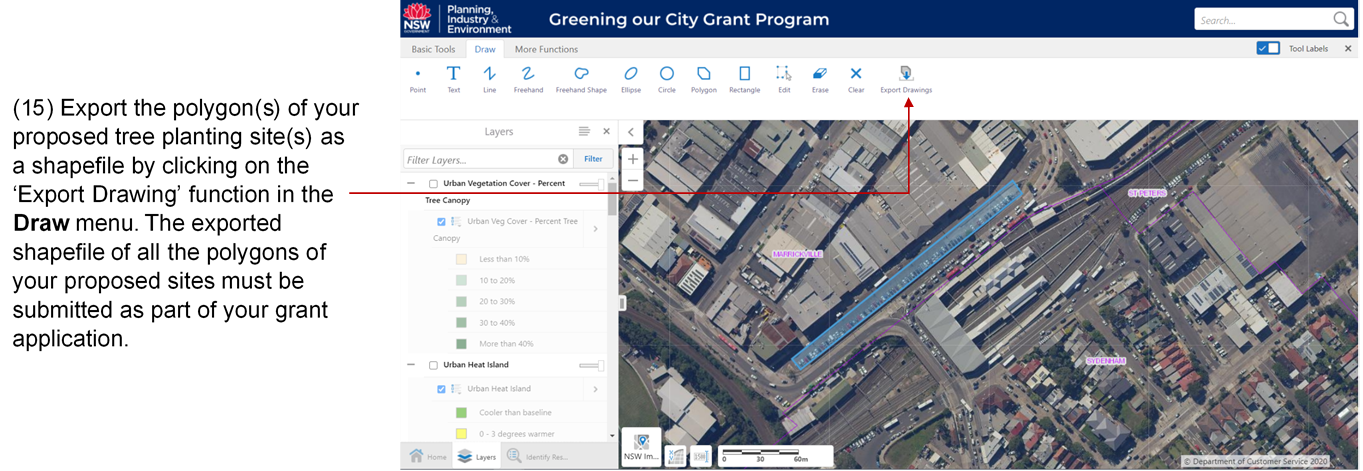Image resolution: width=1363 pixels, height=471 pixels.
Task: Click the side panel resize handle
Action: coord(622,302)
